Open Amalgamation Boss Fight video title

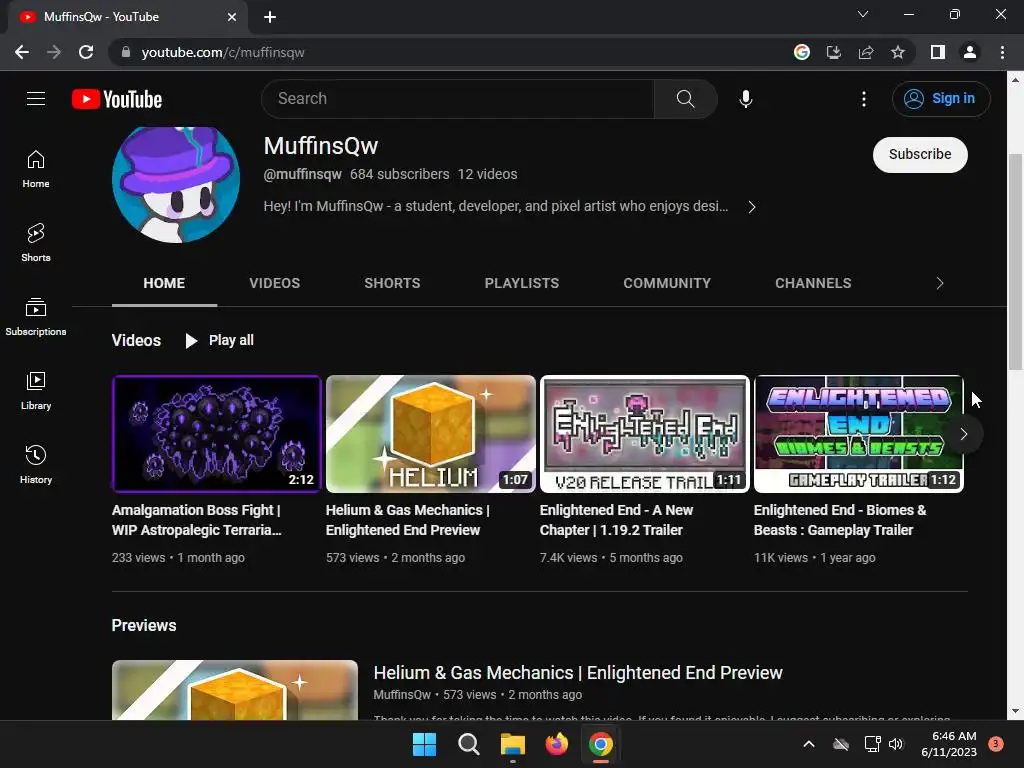coord(197,520)
